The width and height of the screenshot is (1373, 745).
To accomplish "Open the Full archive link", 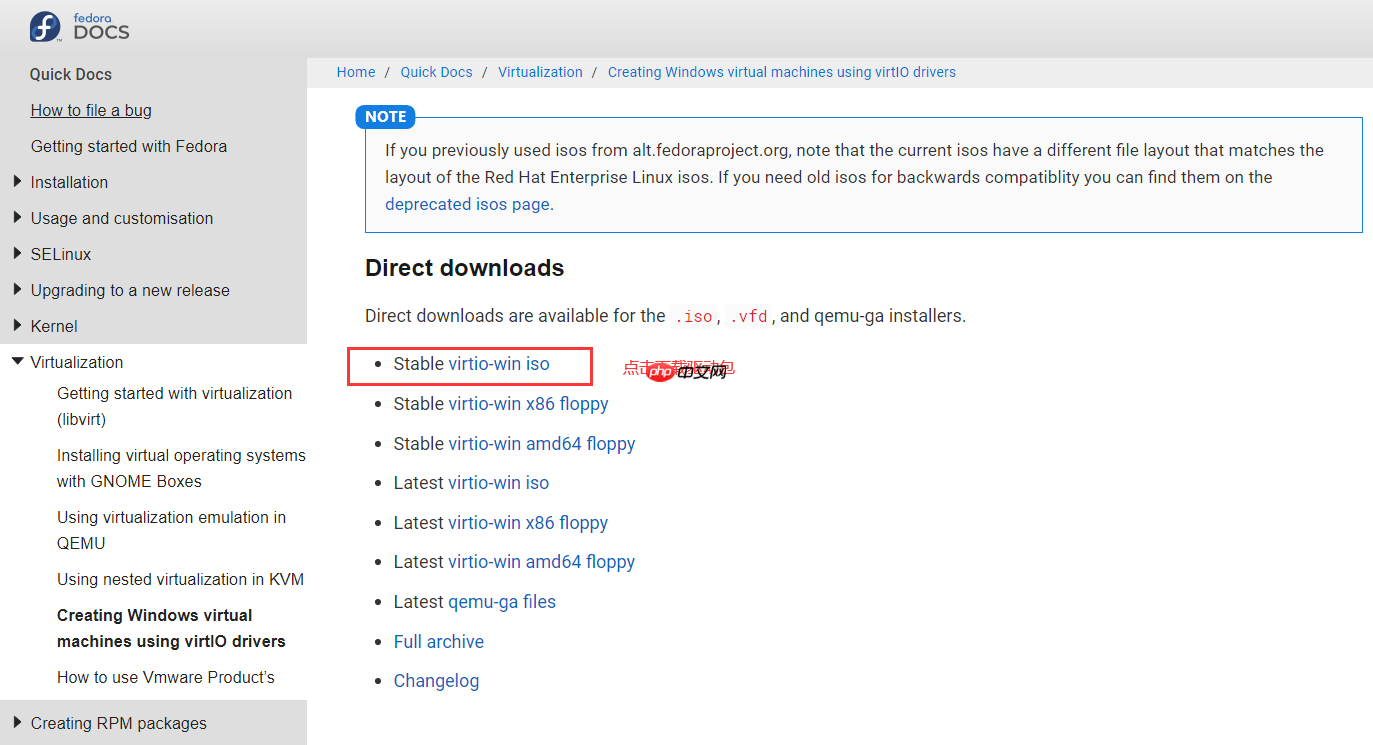I will tap(438, 642).
